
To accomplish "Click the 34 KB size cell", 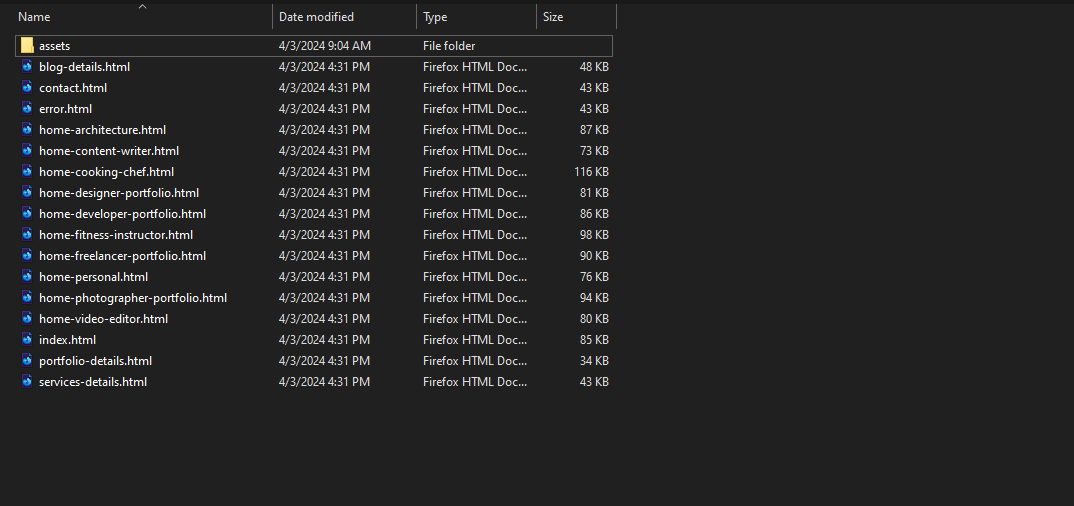I will (594, 361).
